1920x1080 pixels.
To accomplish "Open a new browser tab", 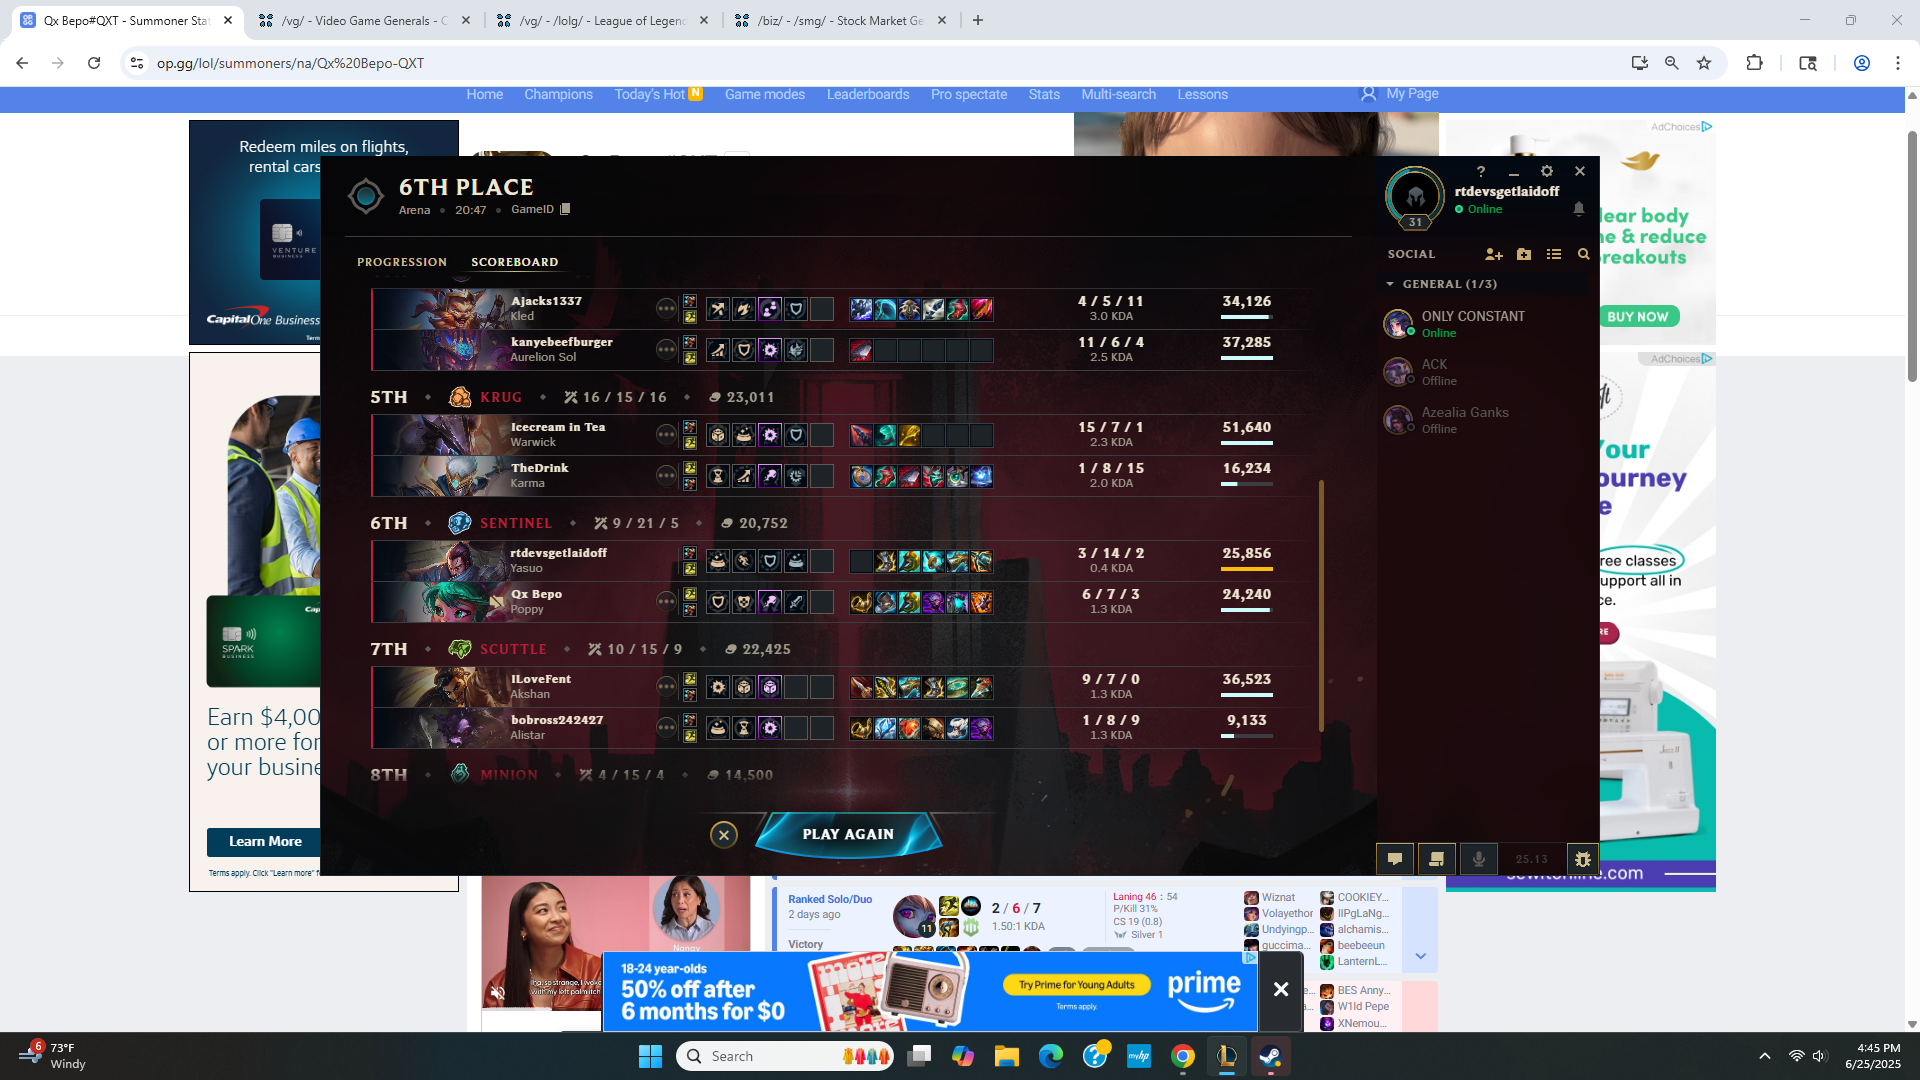I will [x=978, y=20].
